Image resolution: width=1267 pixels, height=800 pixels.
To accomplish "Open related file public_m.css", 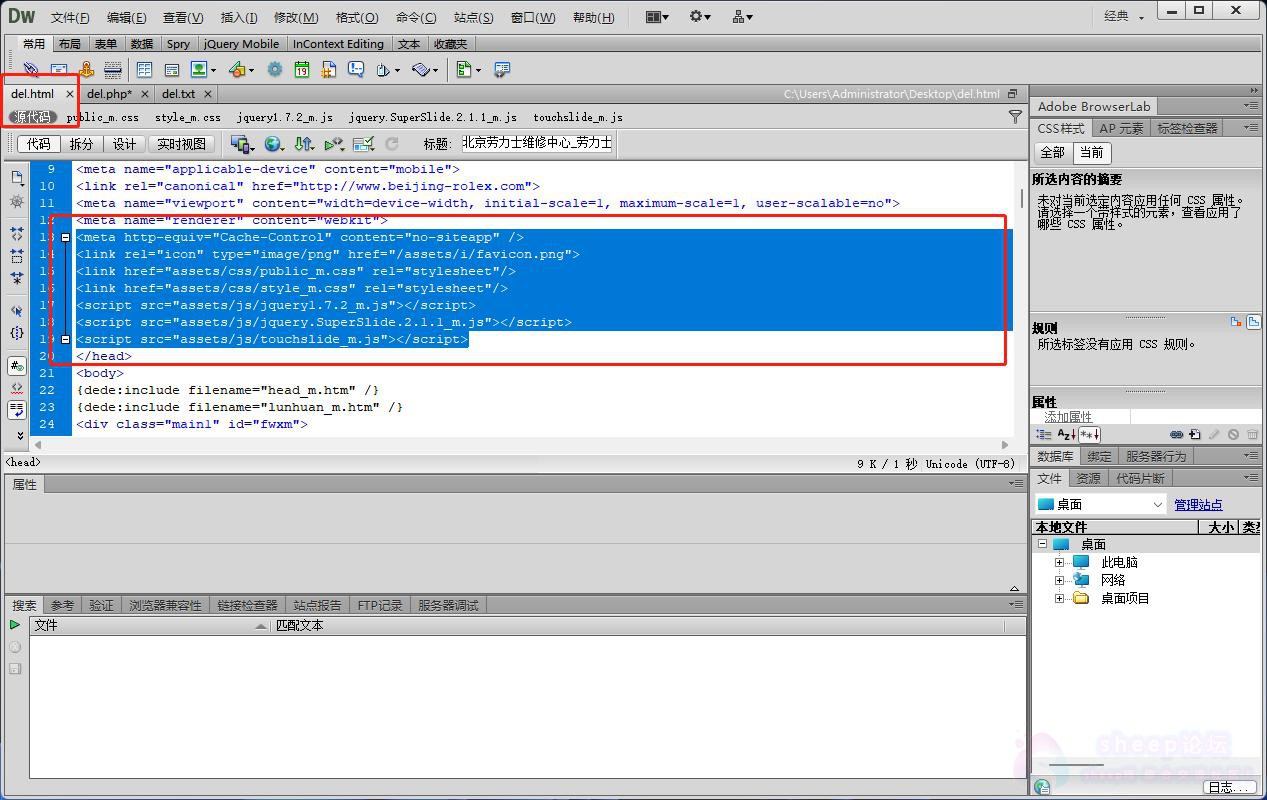I will coord(102,117).
